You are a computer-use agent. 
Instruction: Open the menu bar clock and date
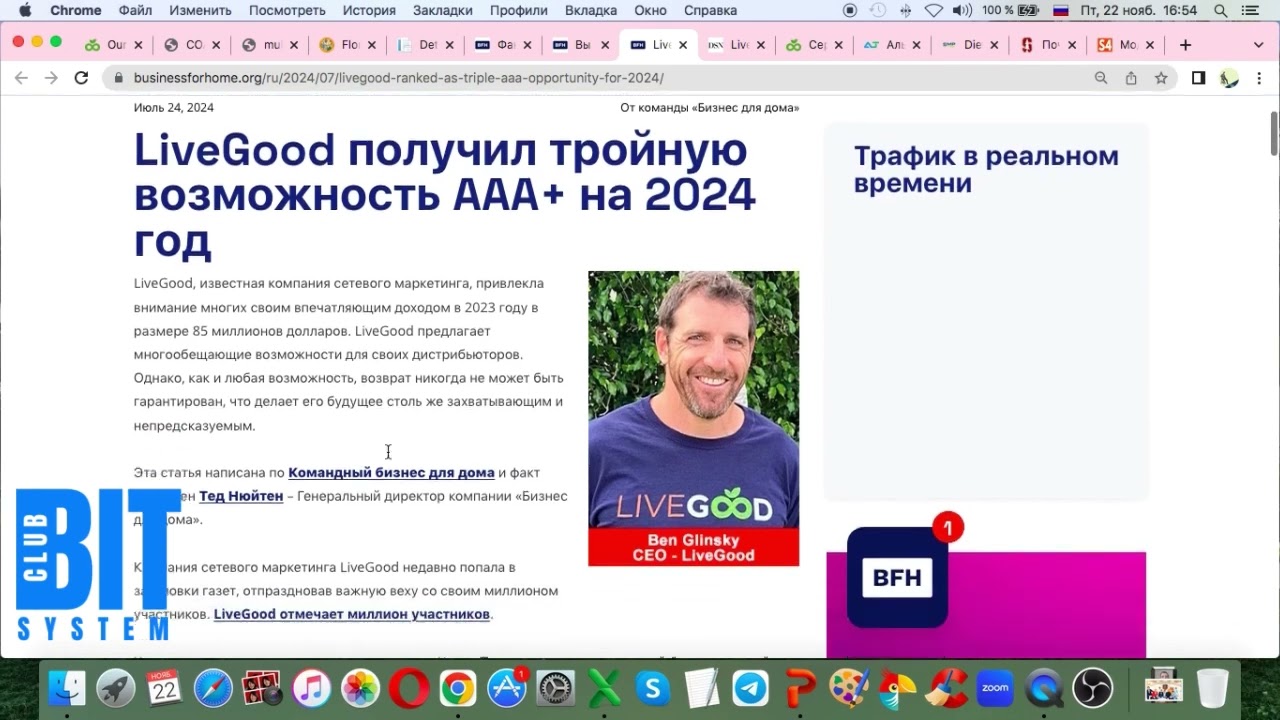pyautogui.click(x=1139, y=10)
